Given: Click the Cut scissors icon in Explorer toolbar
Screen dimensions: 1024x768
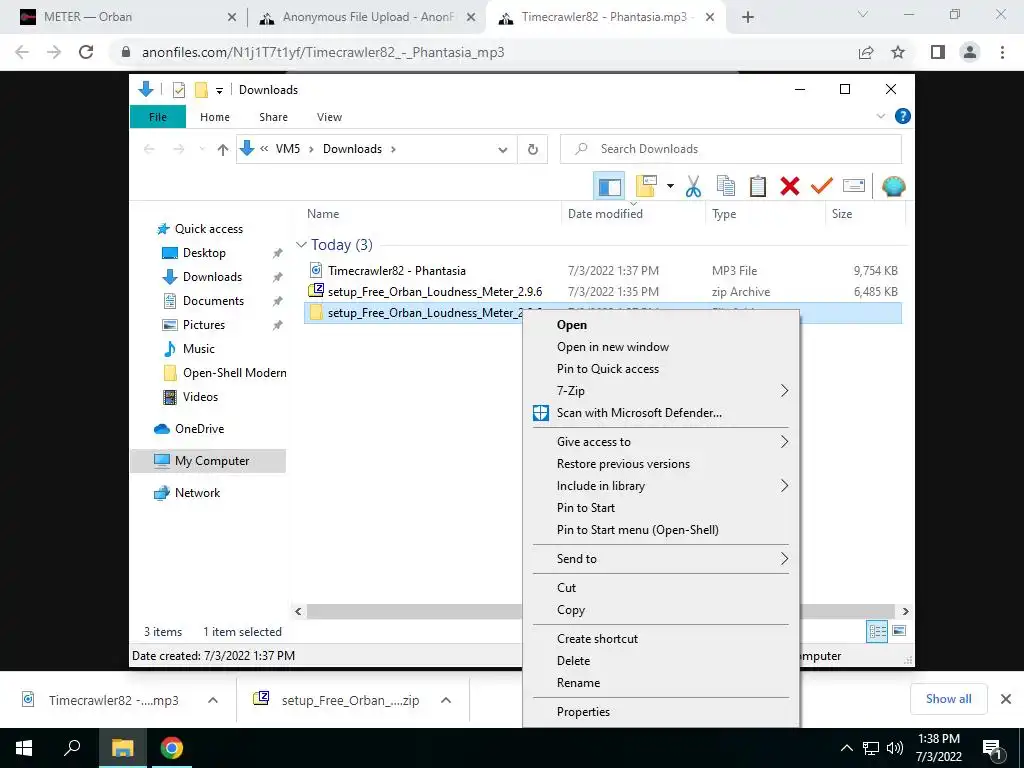Looking at the screenshot, I should pos(694,187).
